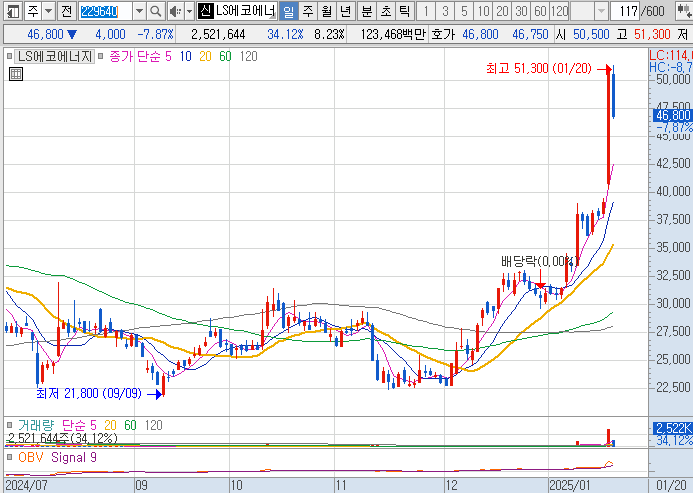Toggle the small square before 종가 단순 legend
Image resolution: width=693 pixels, height=493 pixels.
click(100, 56)
